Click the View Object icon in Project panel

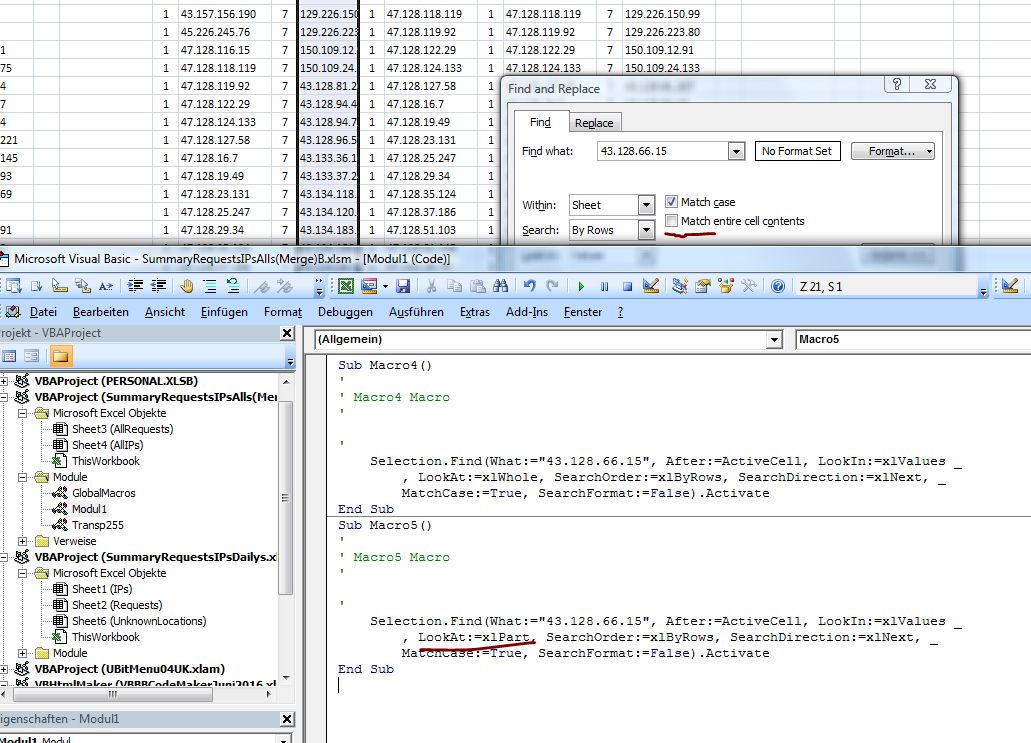32,356
